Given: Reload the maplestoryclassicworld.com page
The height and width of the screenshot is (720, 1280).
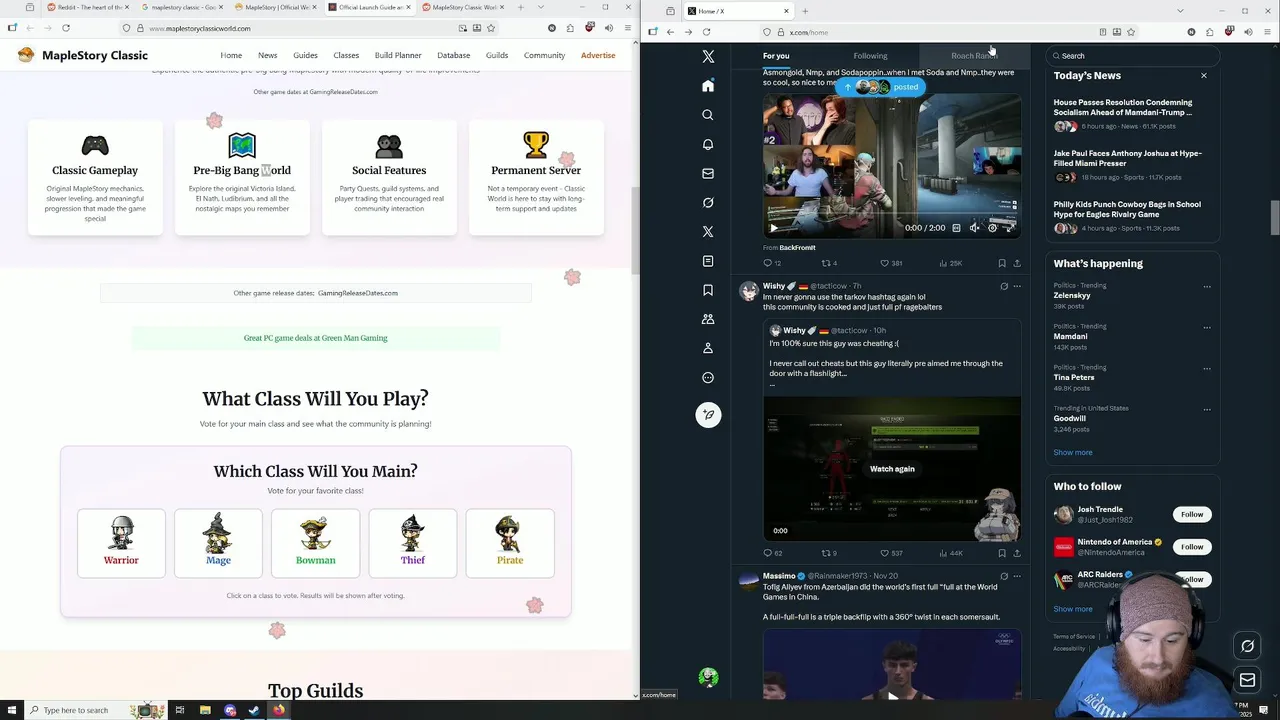Looking at the screenshot, I should point(65,28).
